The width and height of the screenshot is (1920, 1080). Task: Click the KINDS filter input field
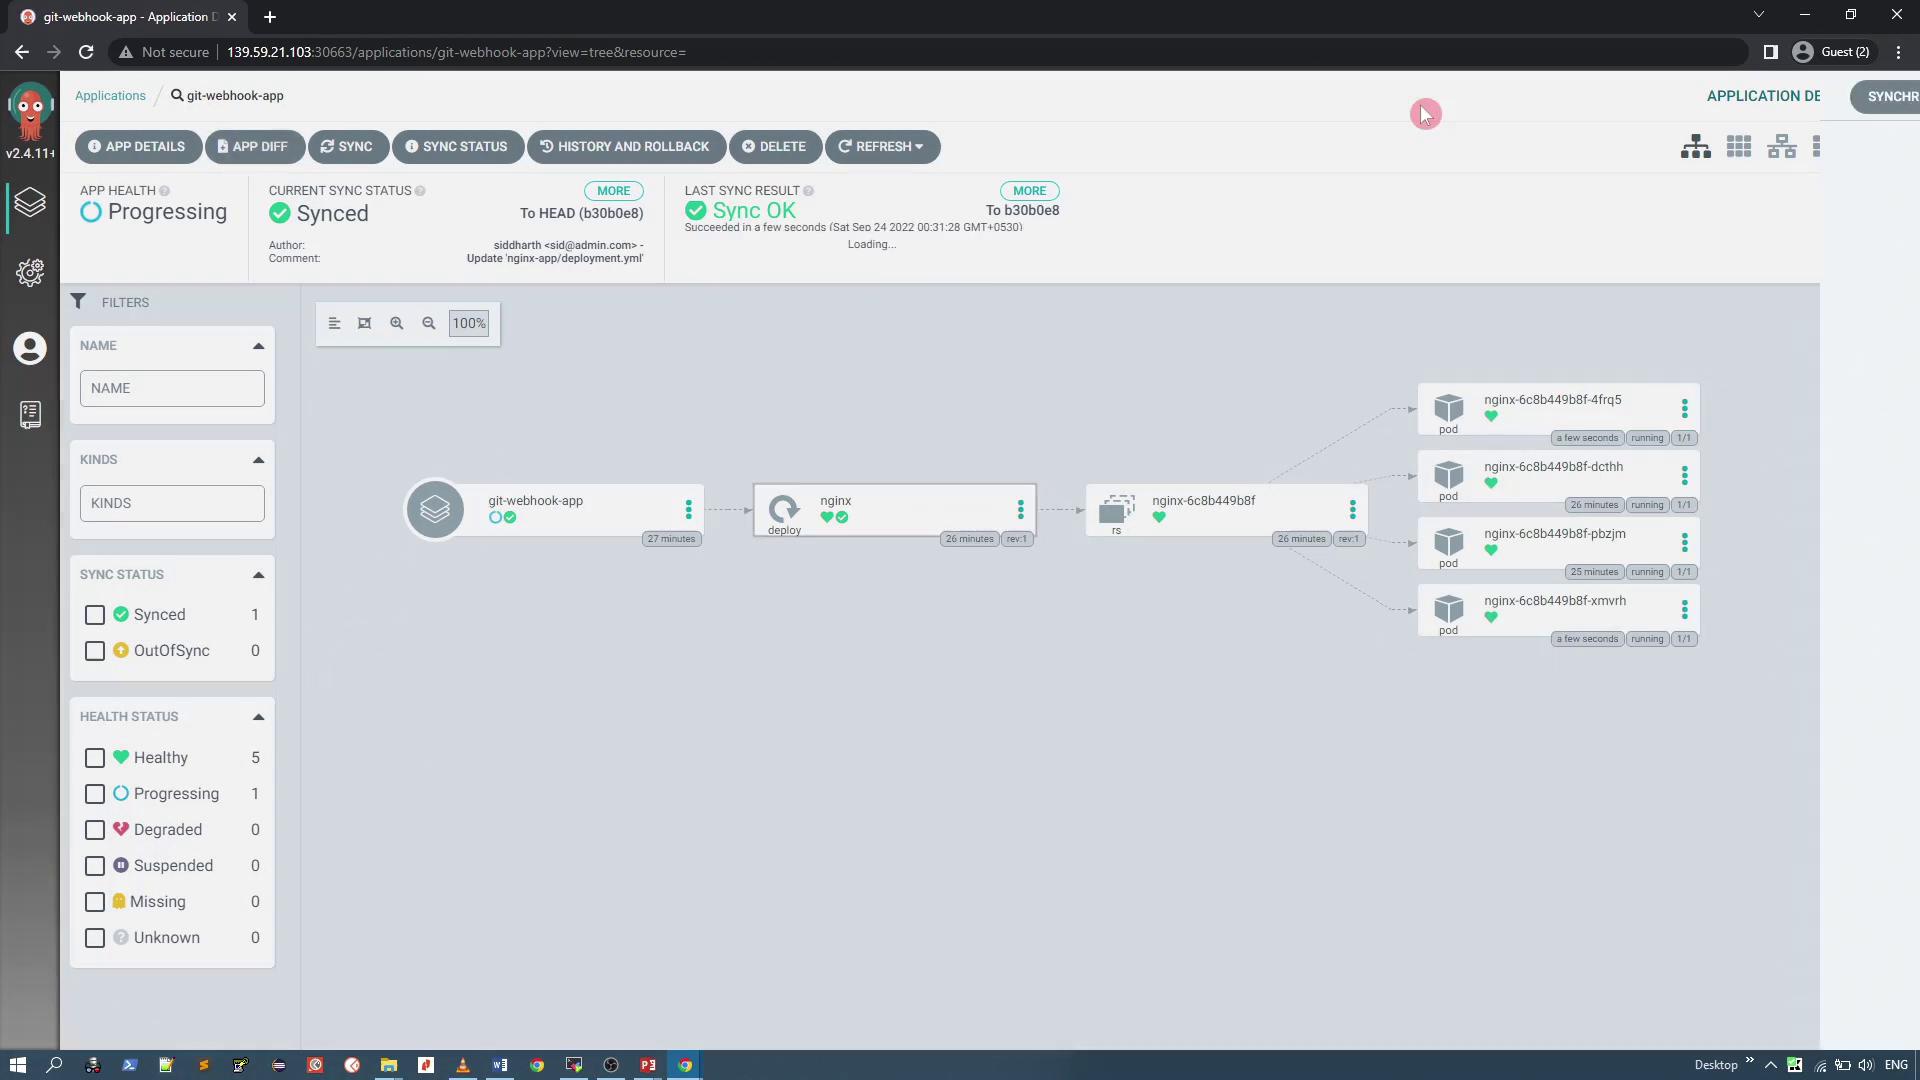[172, 503]
